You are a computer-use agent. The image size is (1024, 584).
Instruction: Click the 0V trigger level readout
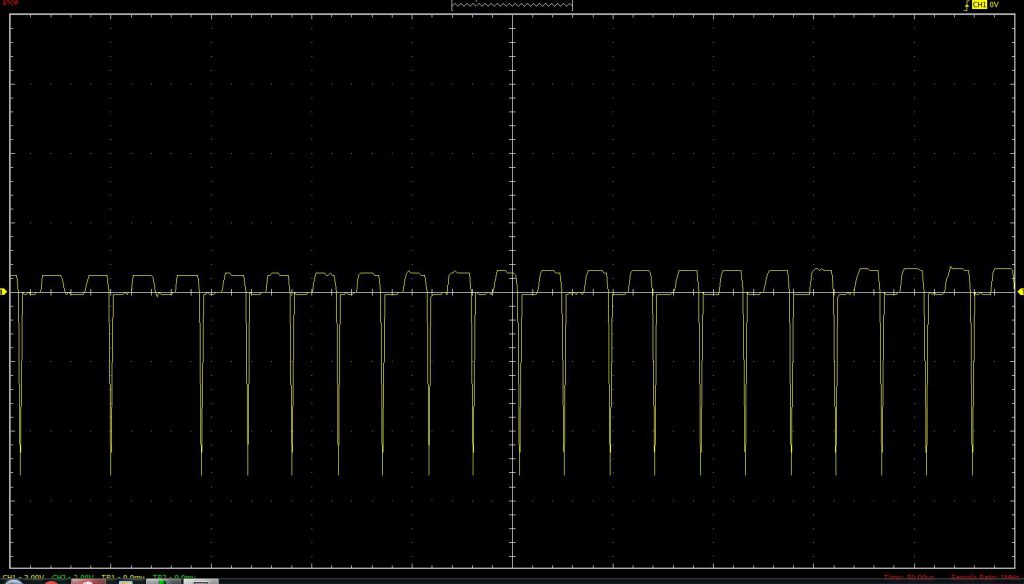(994, 5)
